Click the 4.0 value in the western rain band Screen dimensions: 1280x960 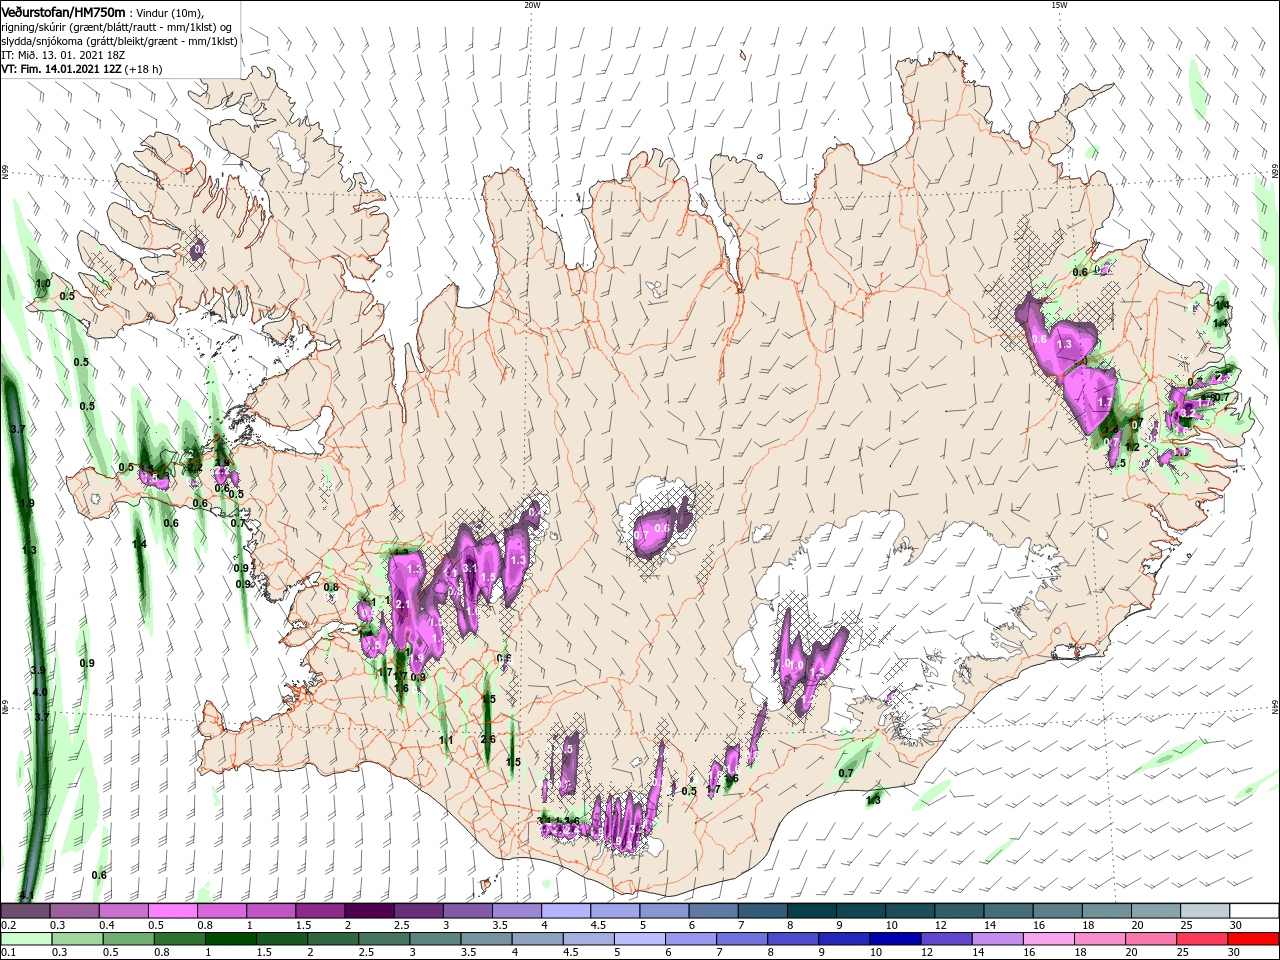point(40,692)
